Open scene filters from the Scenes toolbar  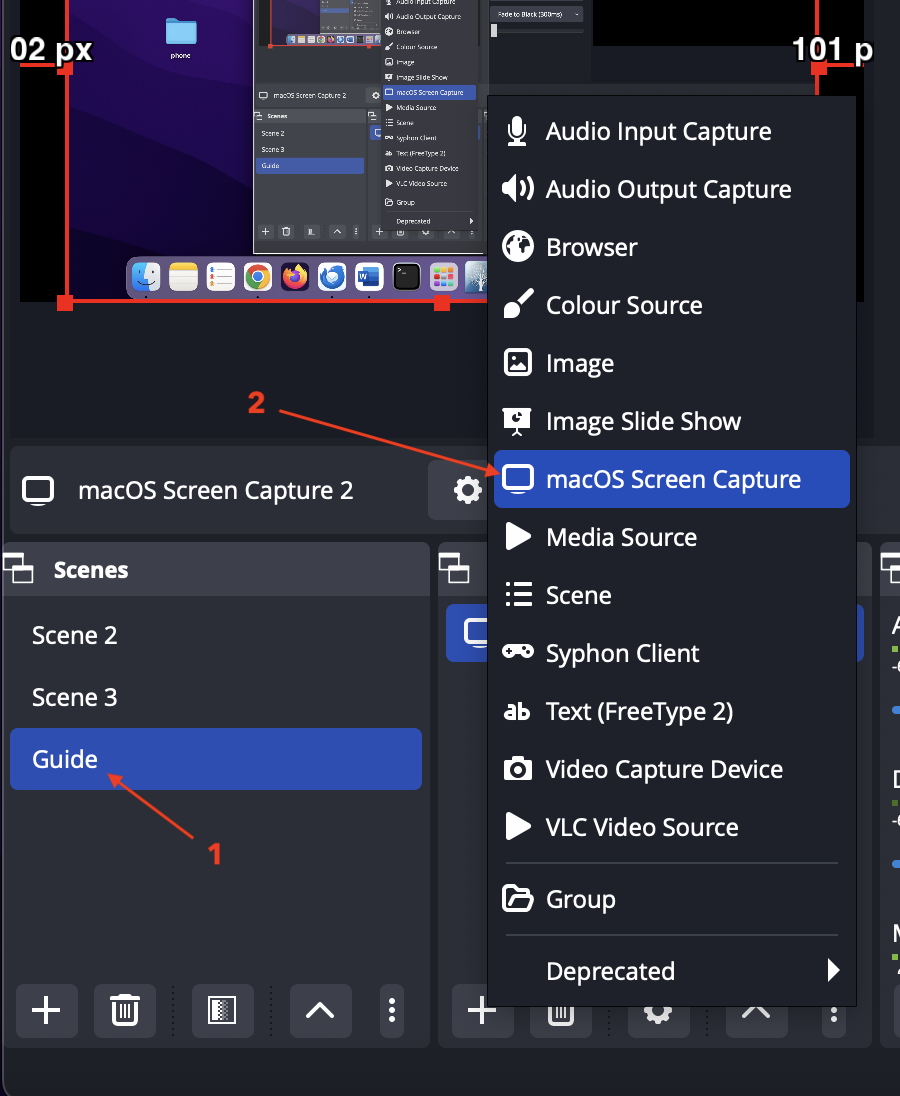[x=222, y=1011]
